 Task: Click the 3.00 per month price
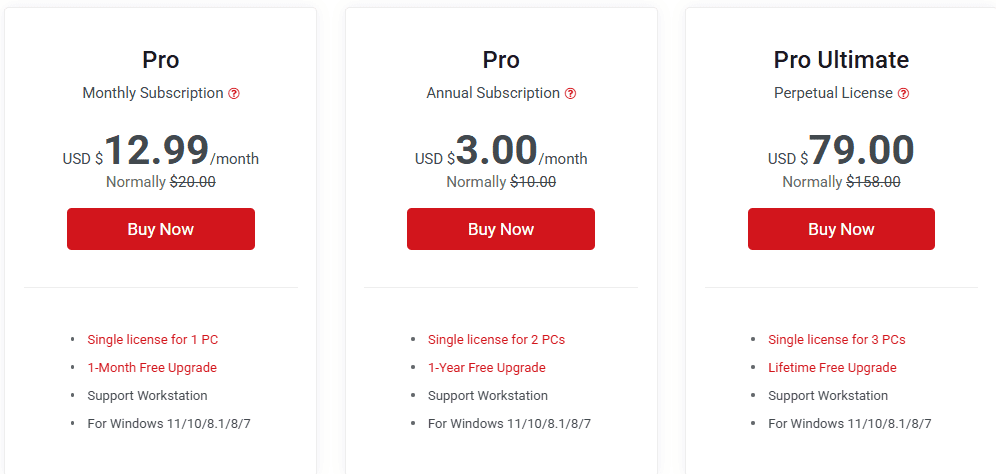point(497,151)
